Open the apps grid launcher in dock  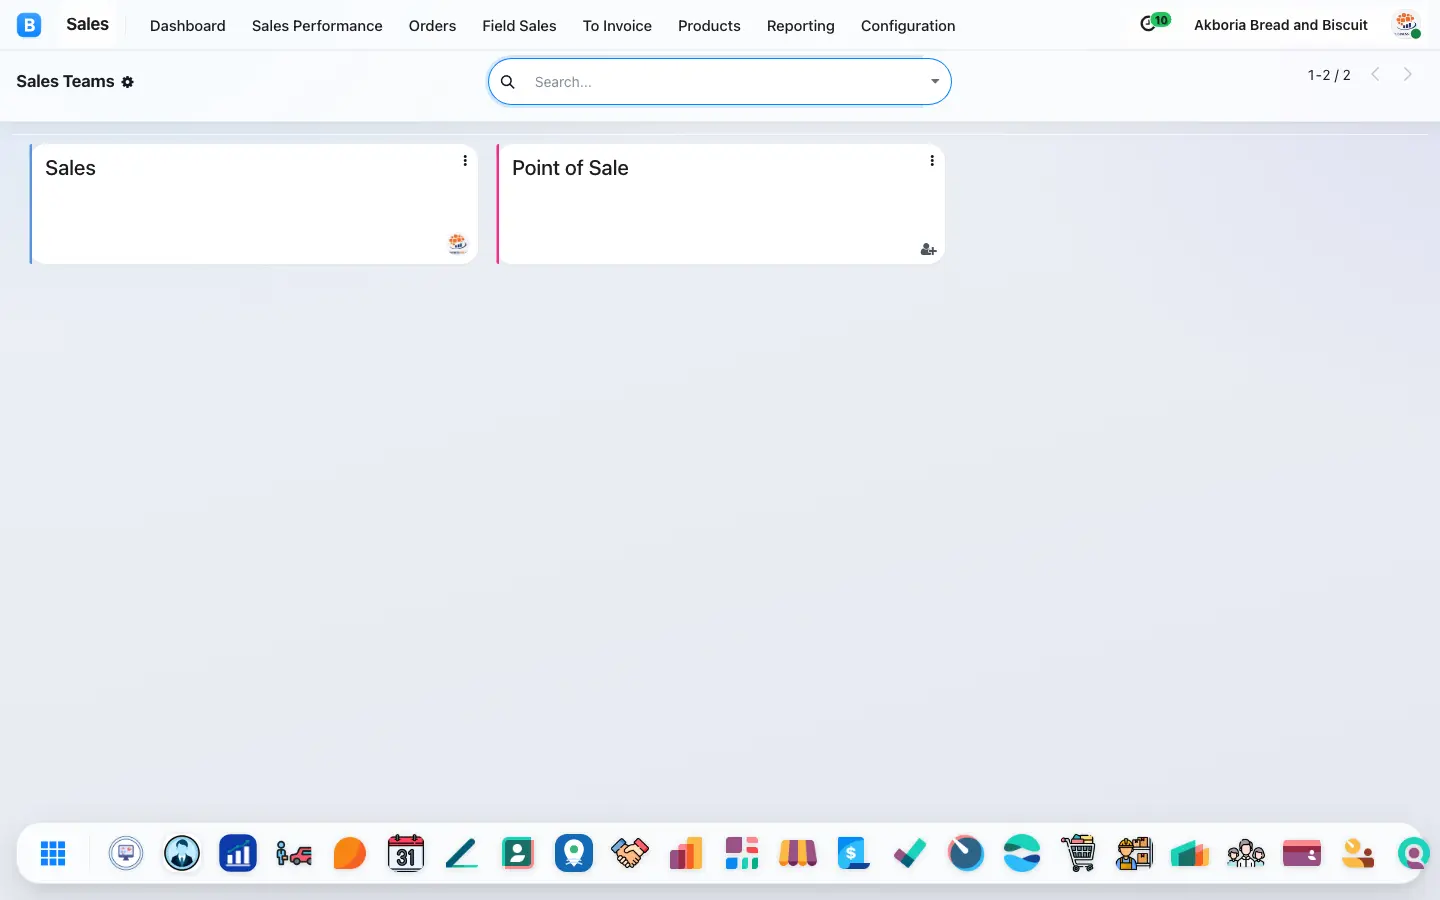(x=53, y=853)
